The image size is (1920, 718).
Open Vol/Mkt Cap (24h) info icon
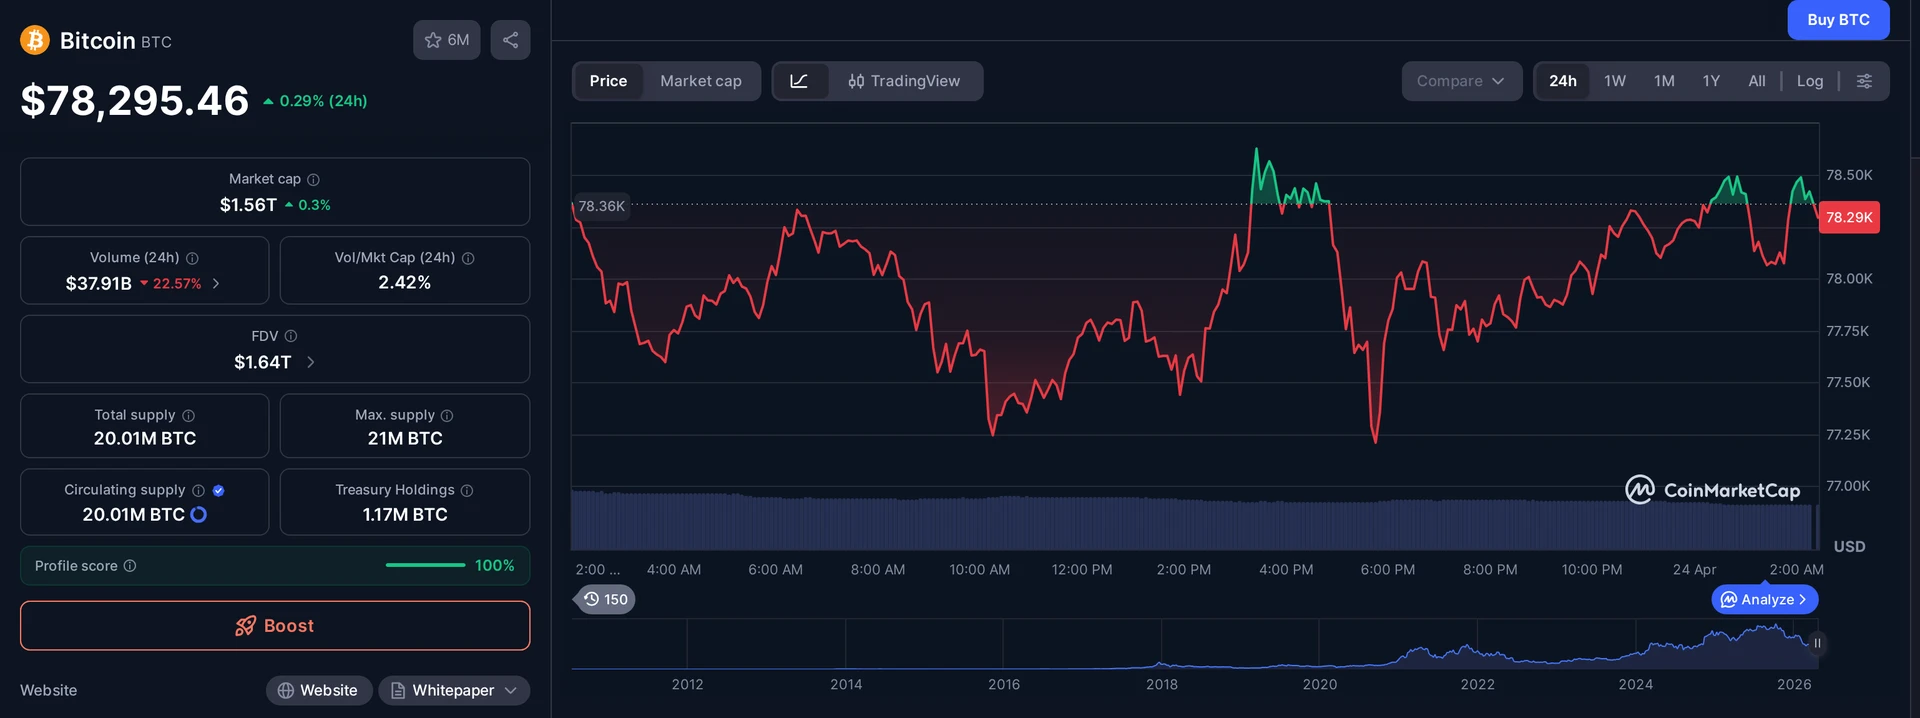pyautogui.click(x=468, y=258)
